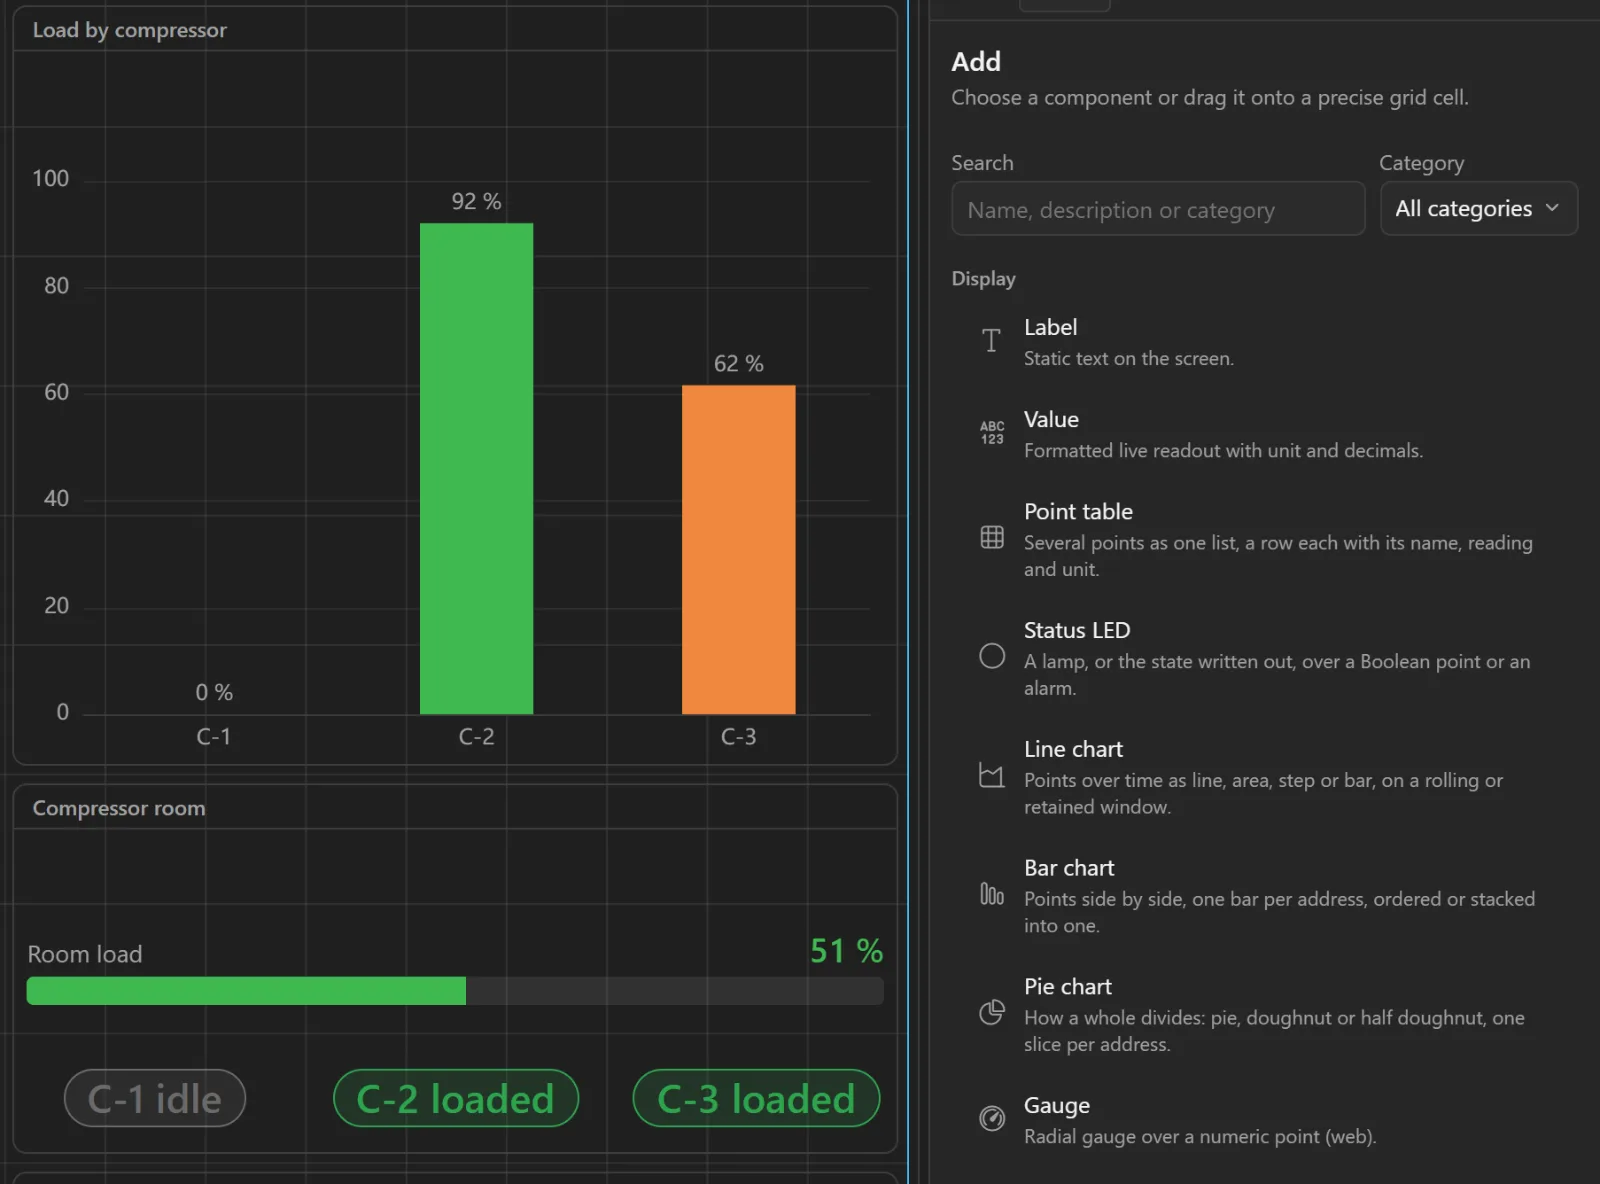Click the 92 % bar value label
The height and width of the screenshot is (1184, 1600).
point(476,201)
